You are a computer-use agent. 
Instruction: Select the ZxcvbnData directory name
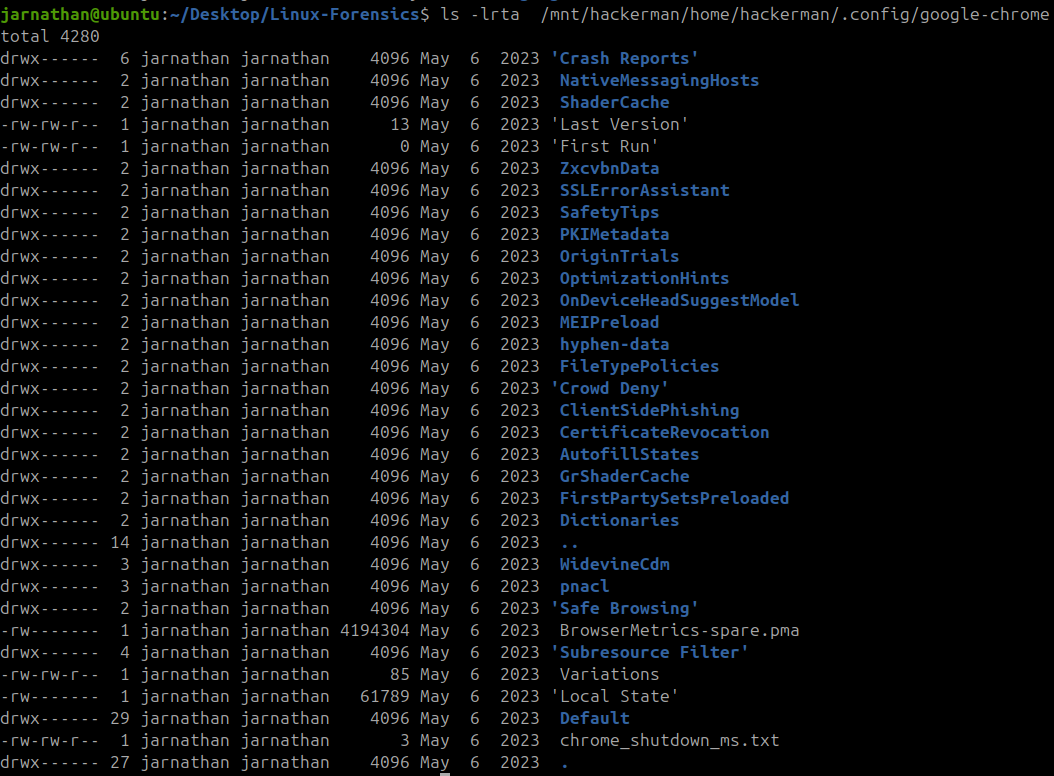[x=609, y=168]
